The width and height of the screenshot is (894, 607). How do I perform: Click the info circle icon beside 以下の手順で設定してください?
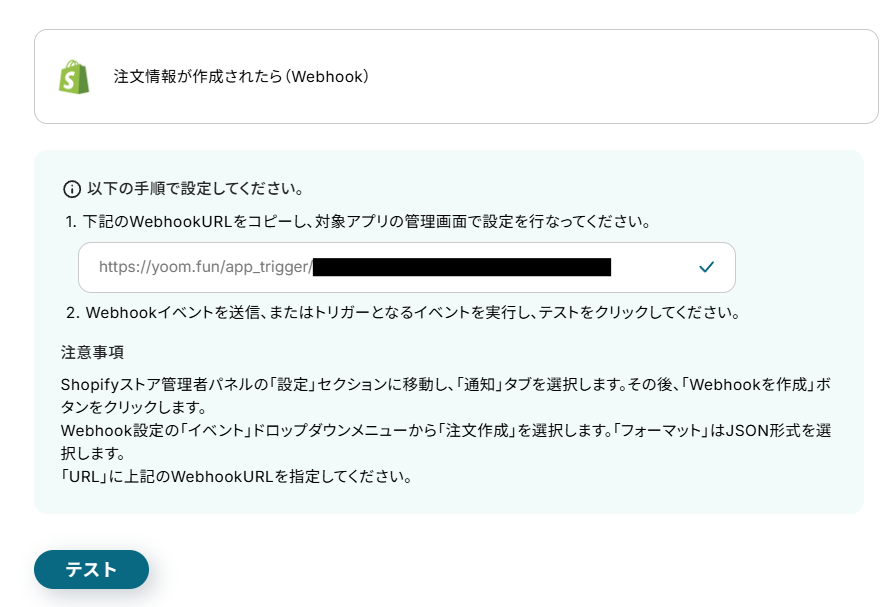click(72, 189)
